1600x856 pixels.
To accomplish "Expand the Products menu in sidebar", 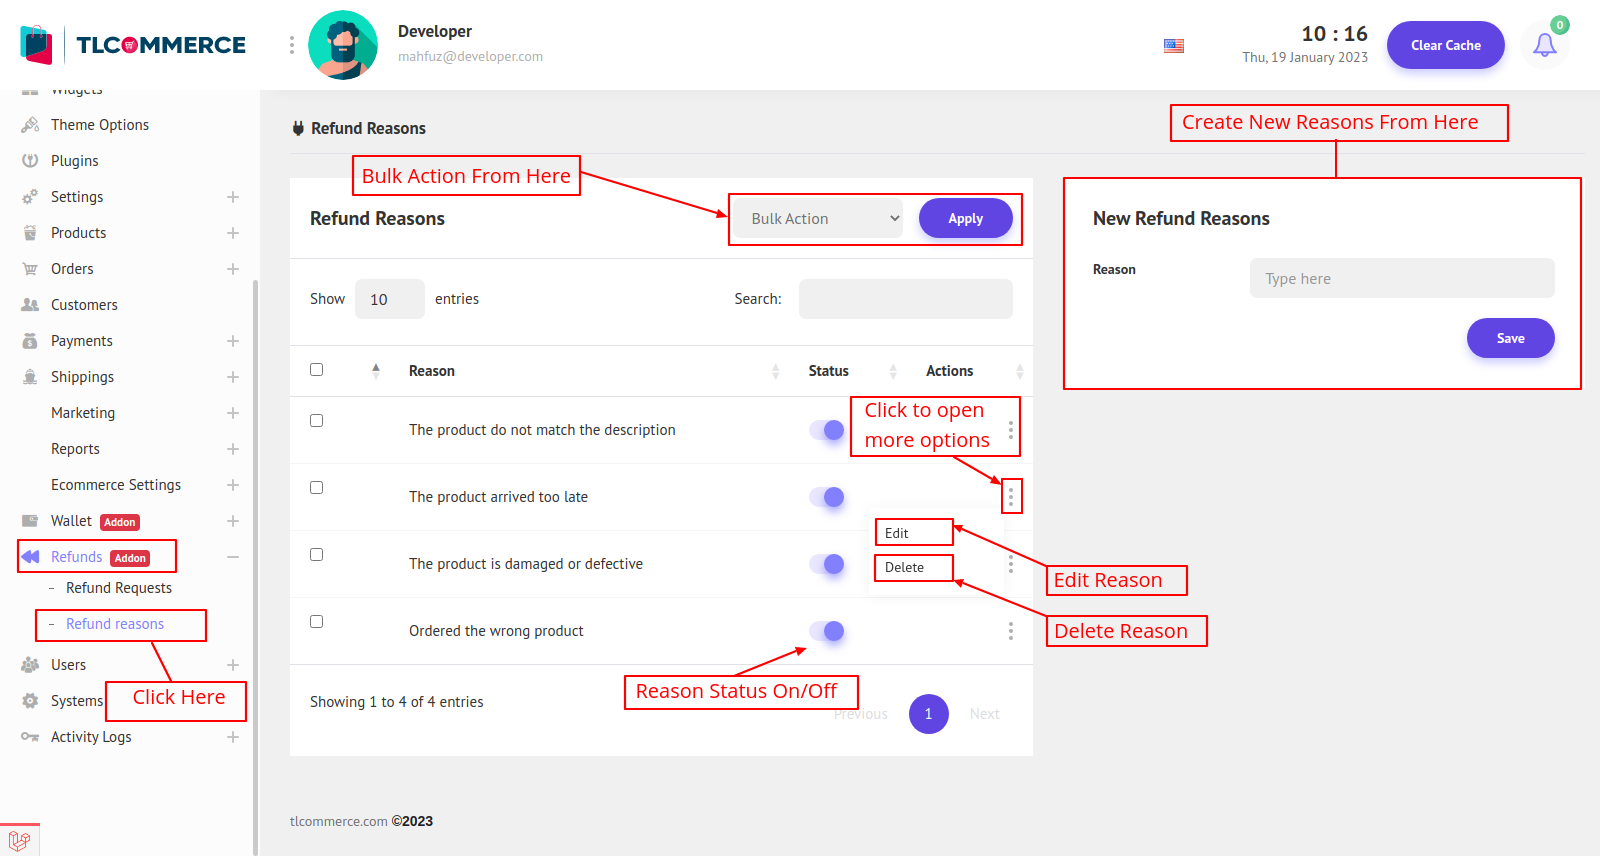I will click(x=232, y=233).
